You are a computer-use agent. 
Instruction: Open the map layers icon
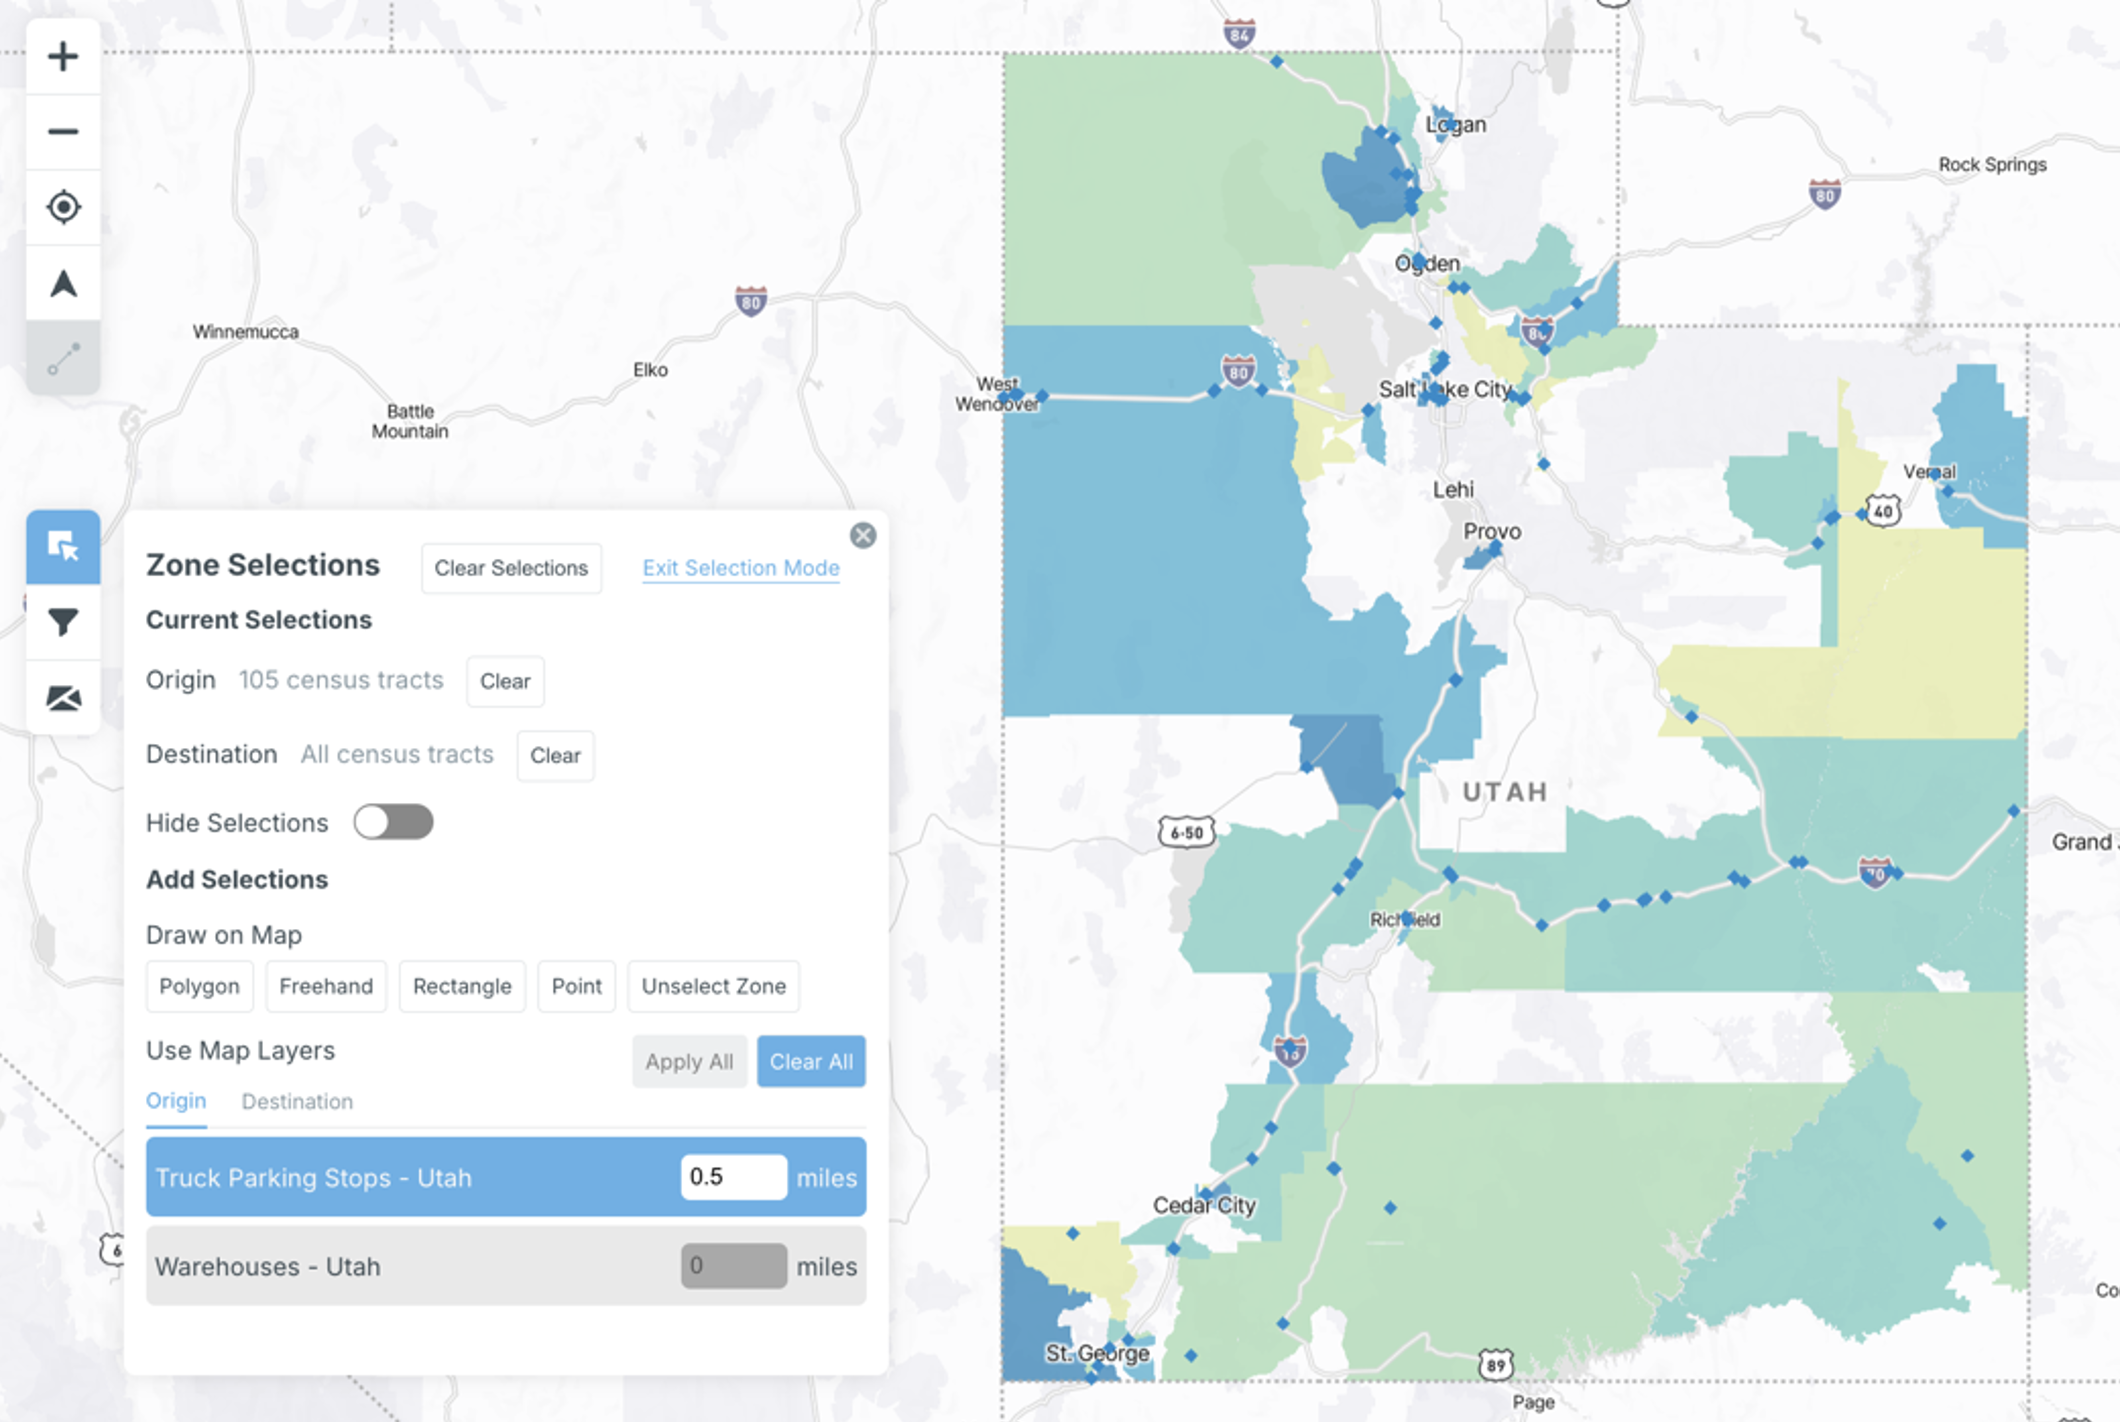click(63, 698)
